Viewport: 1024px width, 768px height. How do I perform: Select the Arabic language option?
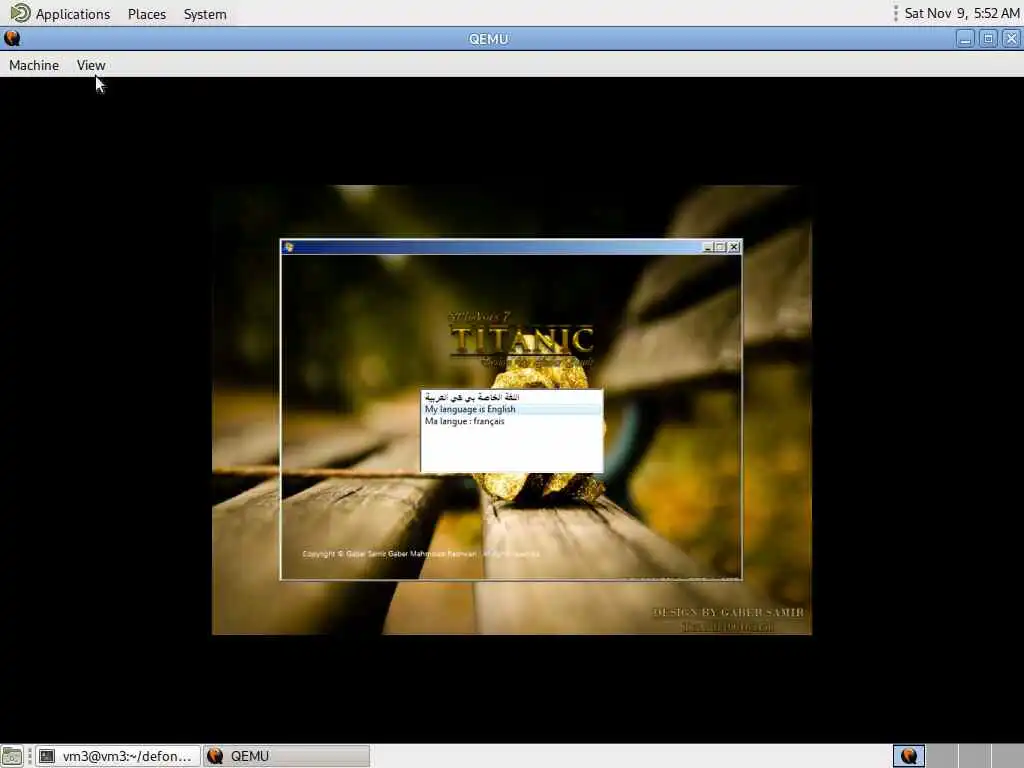coord(511,397)
